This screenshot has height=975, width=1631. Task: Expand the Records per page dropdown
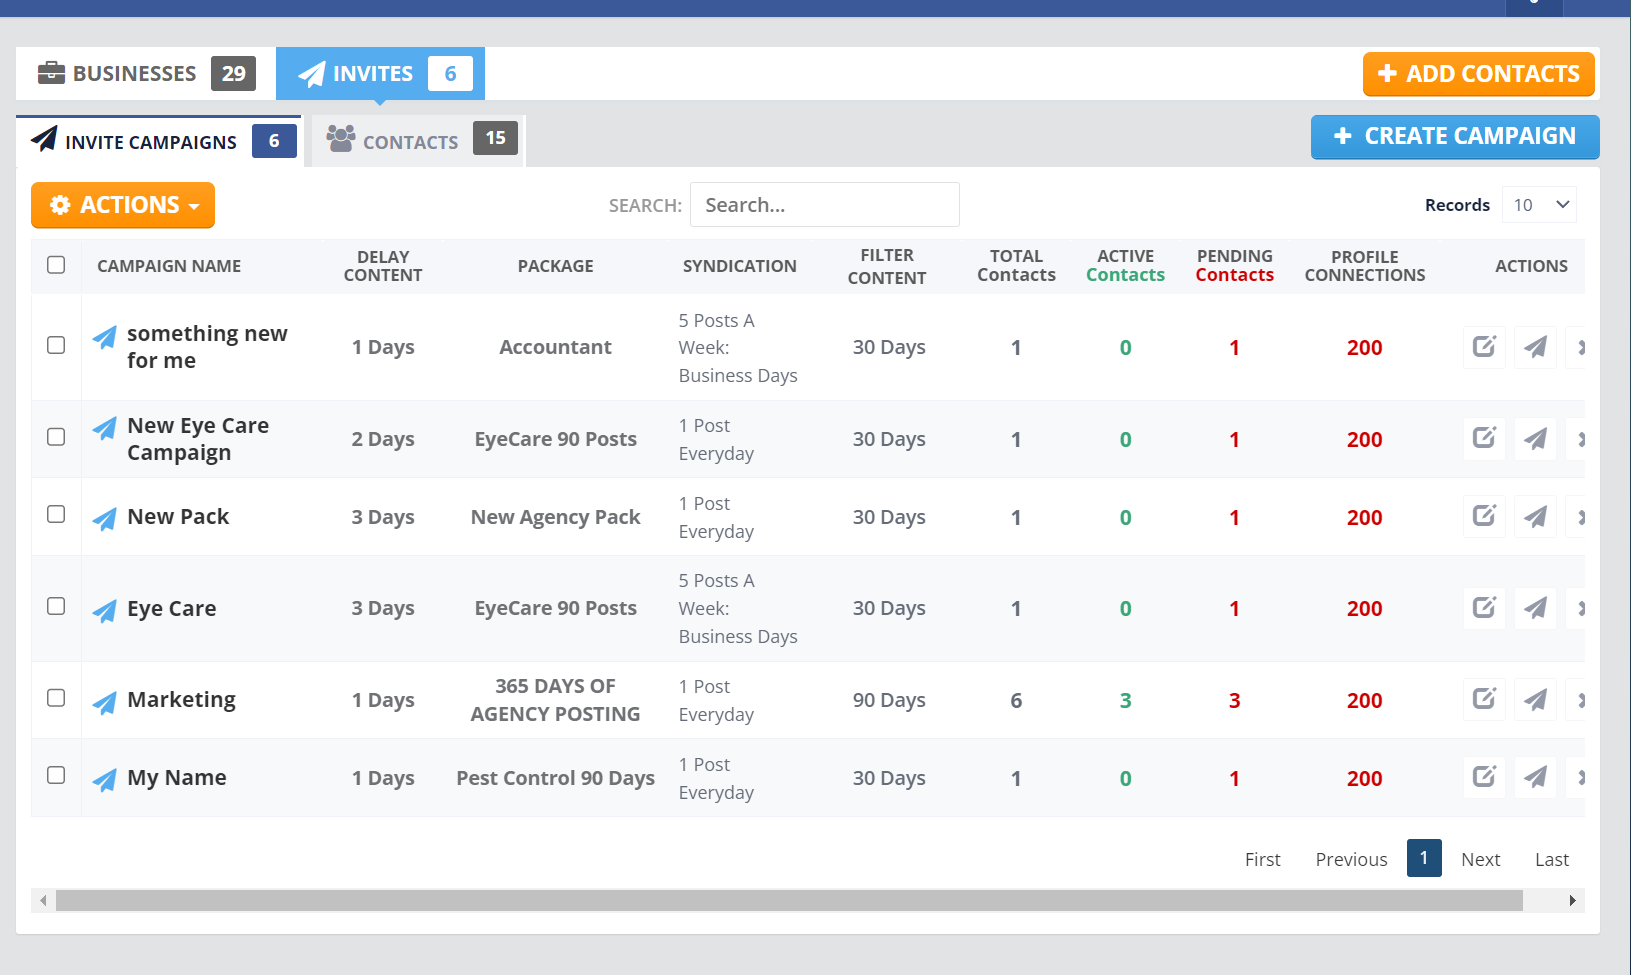point(1539,205)
